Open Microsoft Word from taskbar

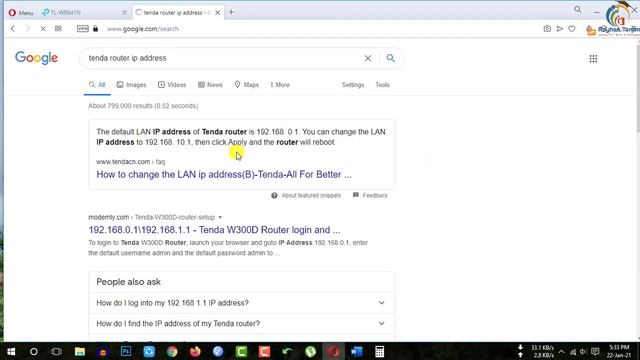tap(356, 351)
